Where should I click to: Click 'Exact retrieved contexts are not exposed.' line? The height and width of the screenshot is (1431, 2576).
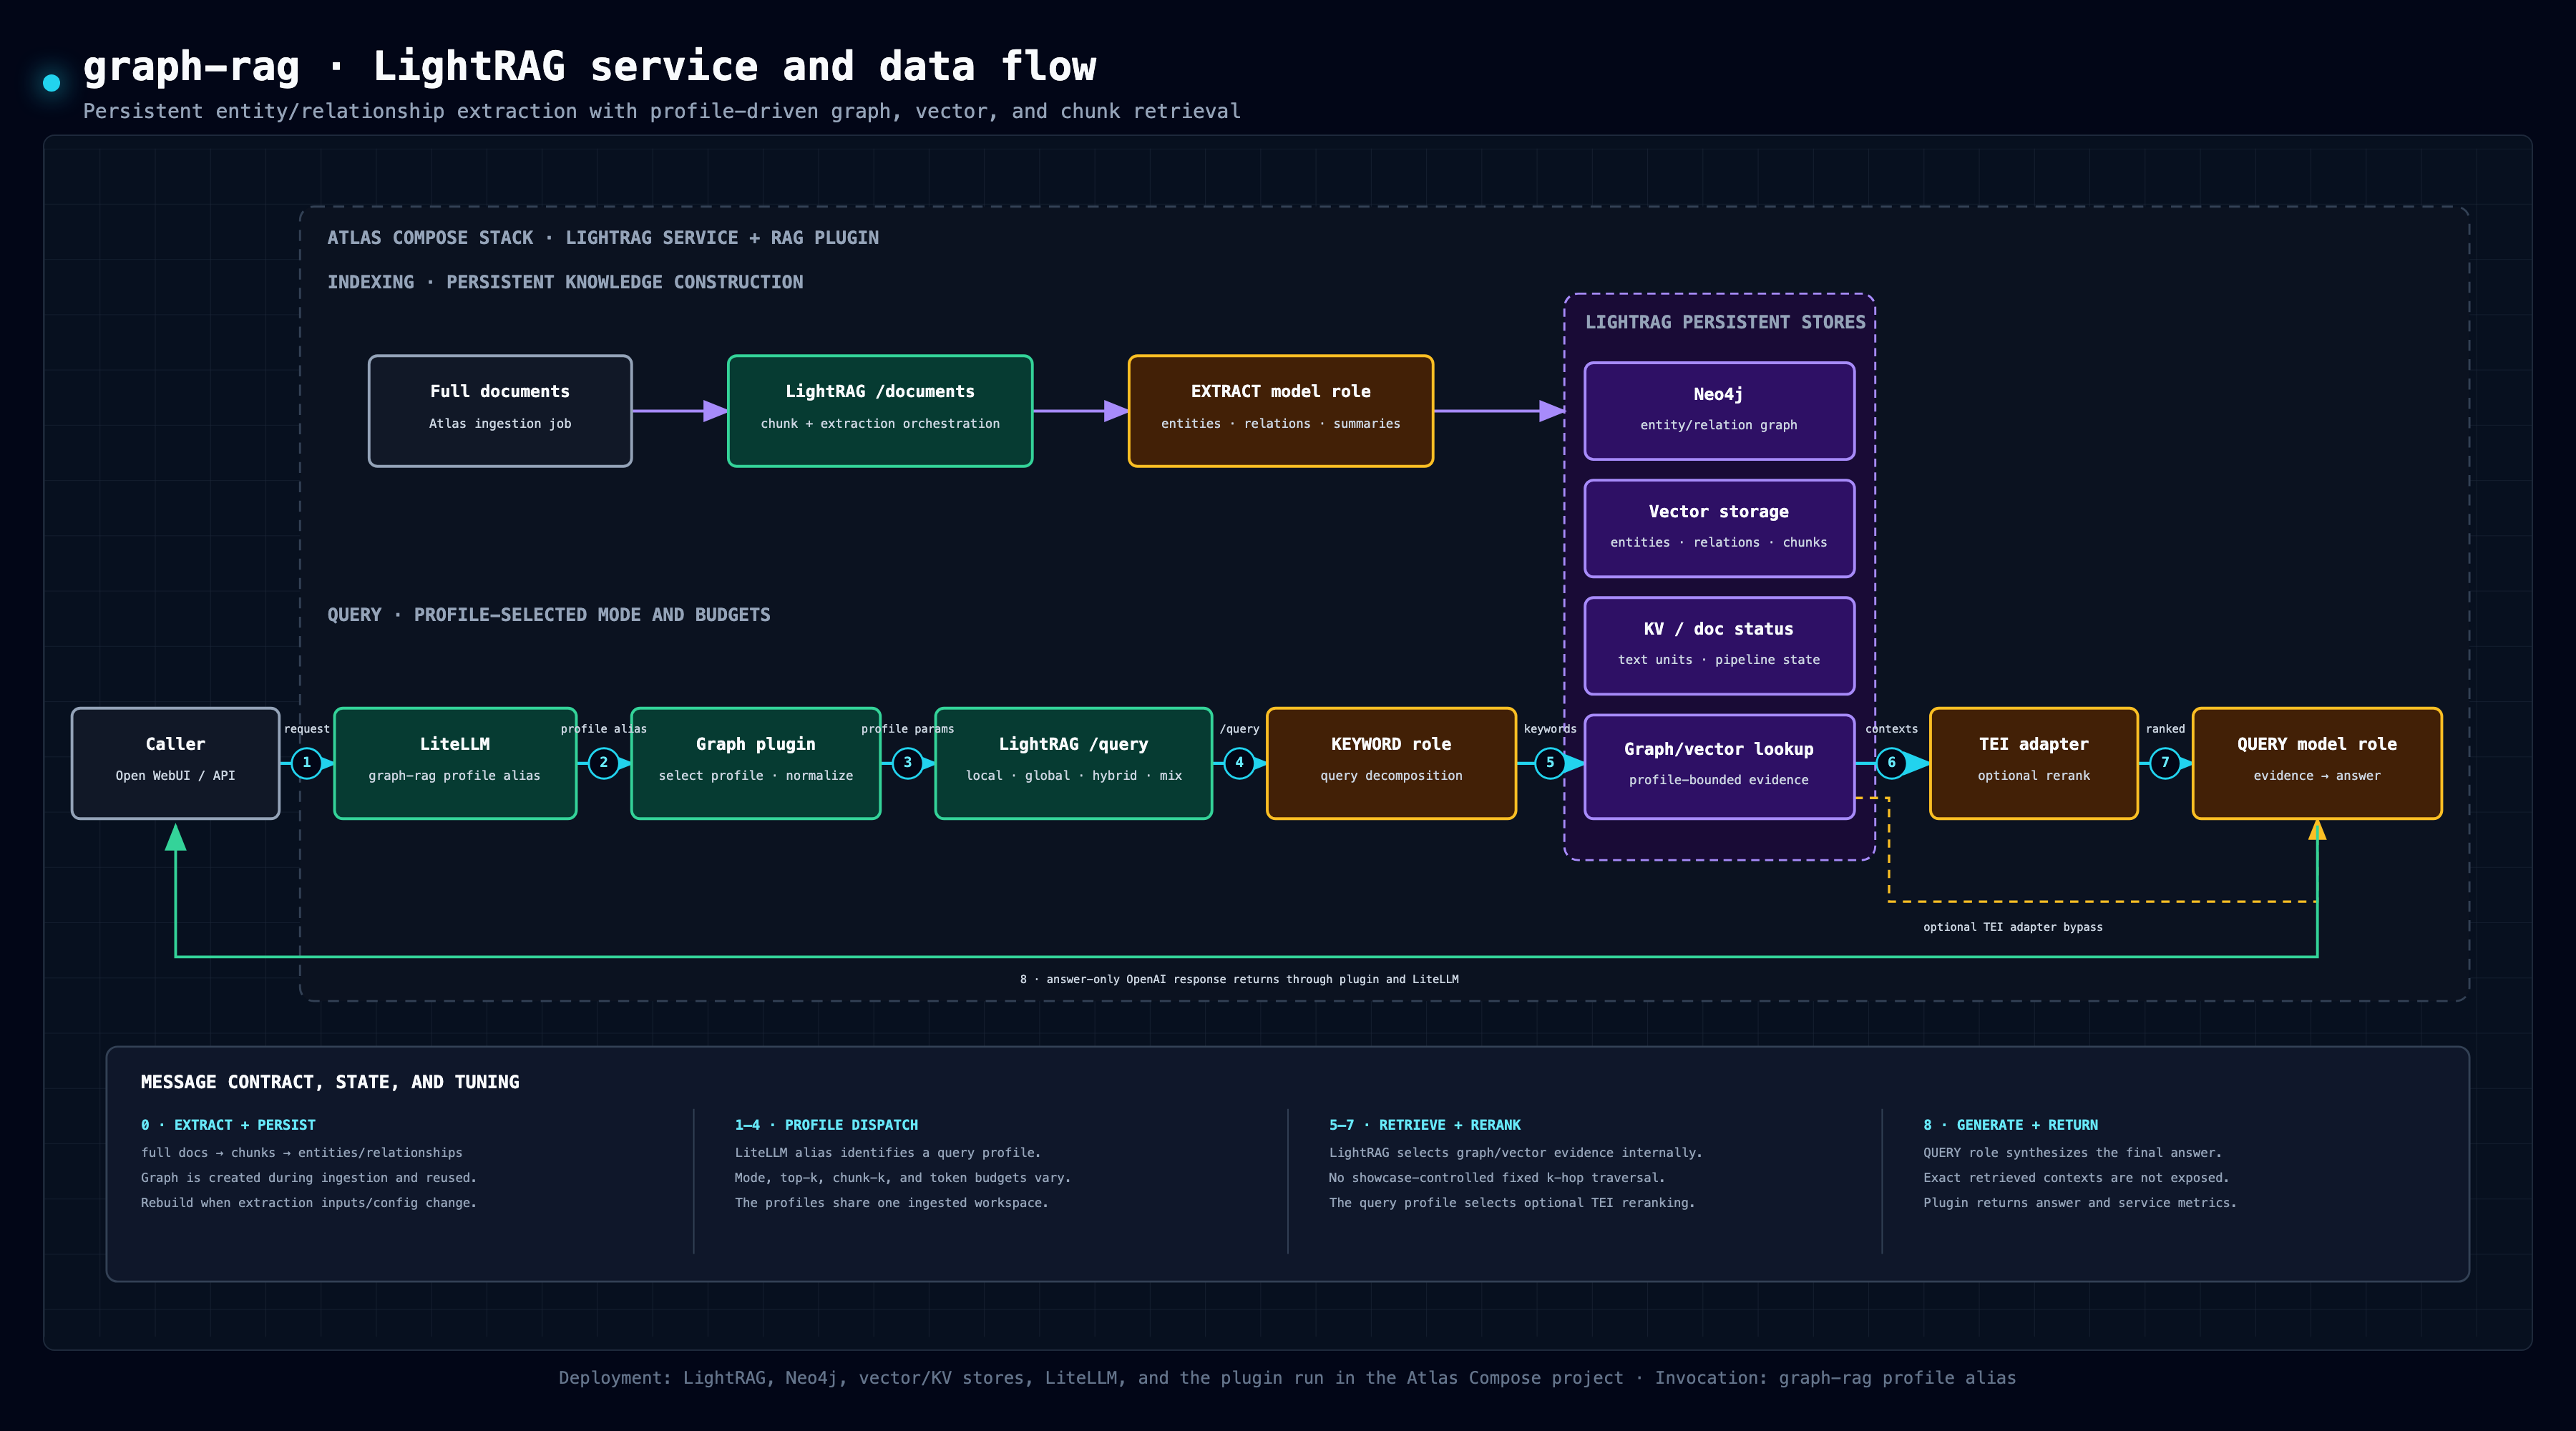tap(2076, 1178)
